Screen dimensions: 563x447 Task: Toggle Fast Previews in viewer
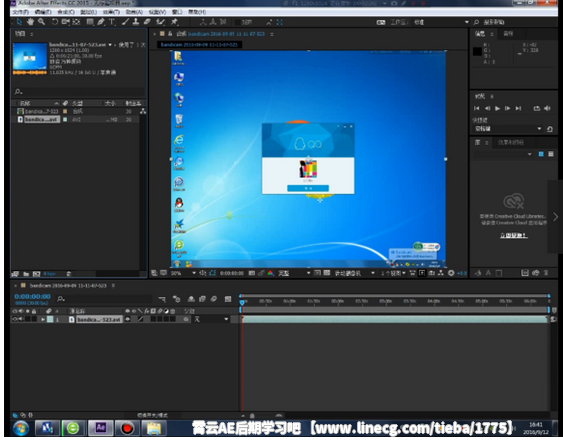(422, 273)
